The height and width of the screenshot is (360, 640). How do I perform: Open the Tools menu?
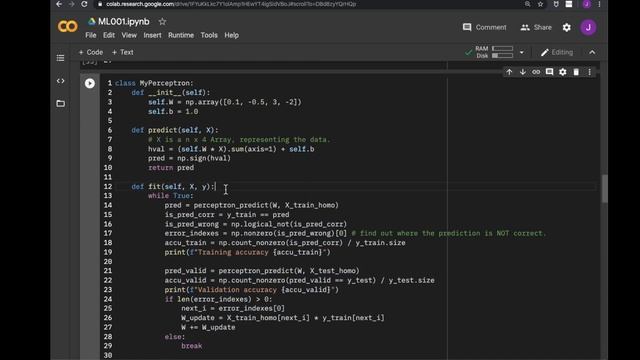coord(209,35)
